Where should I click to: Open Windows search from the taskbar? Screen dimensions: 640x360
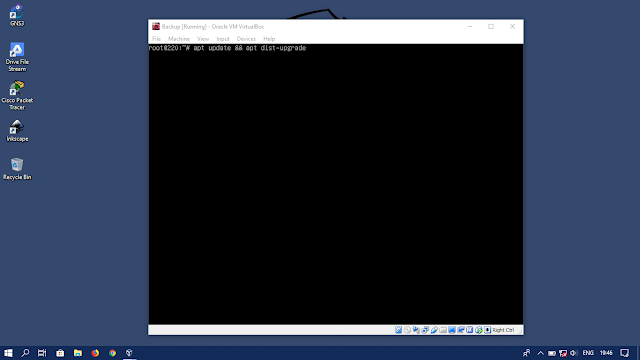tap(25, 353)
